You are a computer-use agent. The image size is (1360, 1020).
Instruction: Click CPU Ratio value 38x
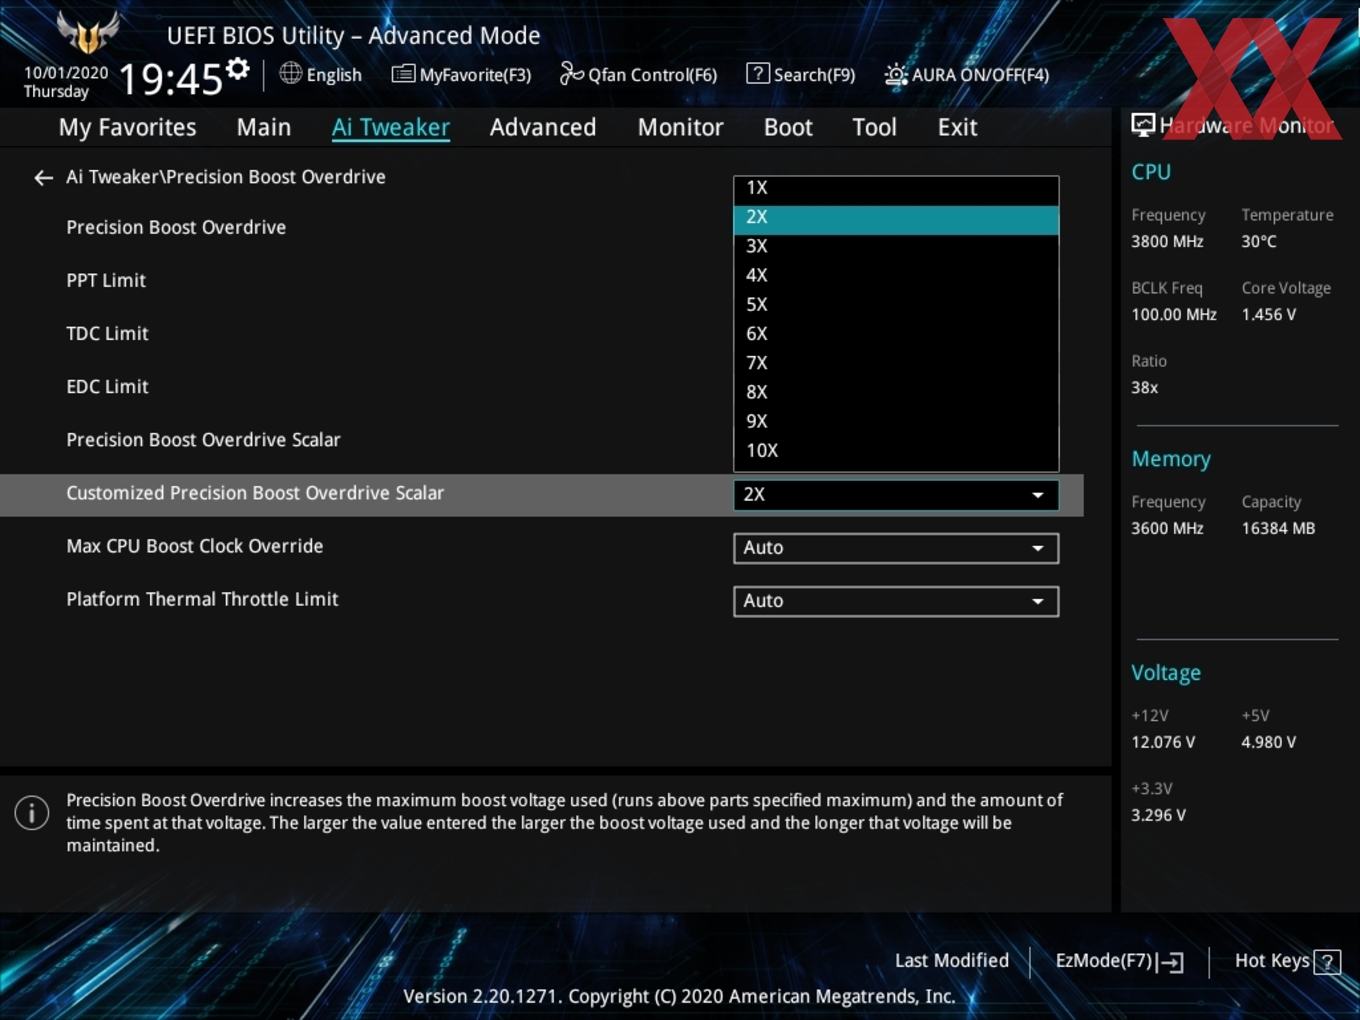(1145, 388)
